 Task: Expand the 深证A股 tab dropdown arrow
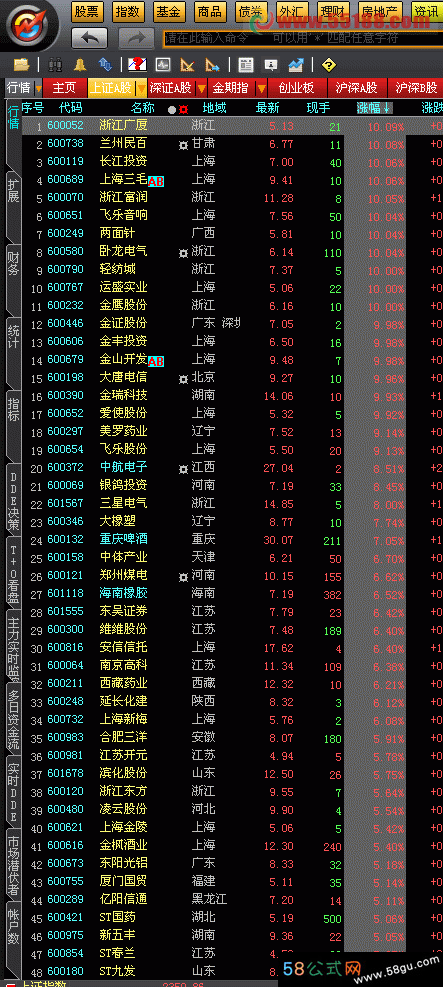(x=202, y=87)
